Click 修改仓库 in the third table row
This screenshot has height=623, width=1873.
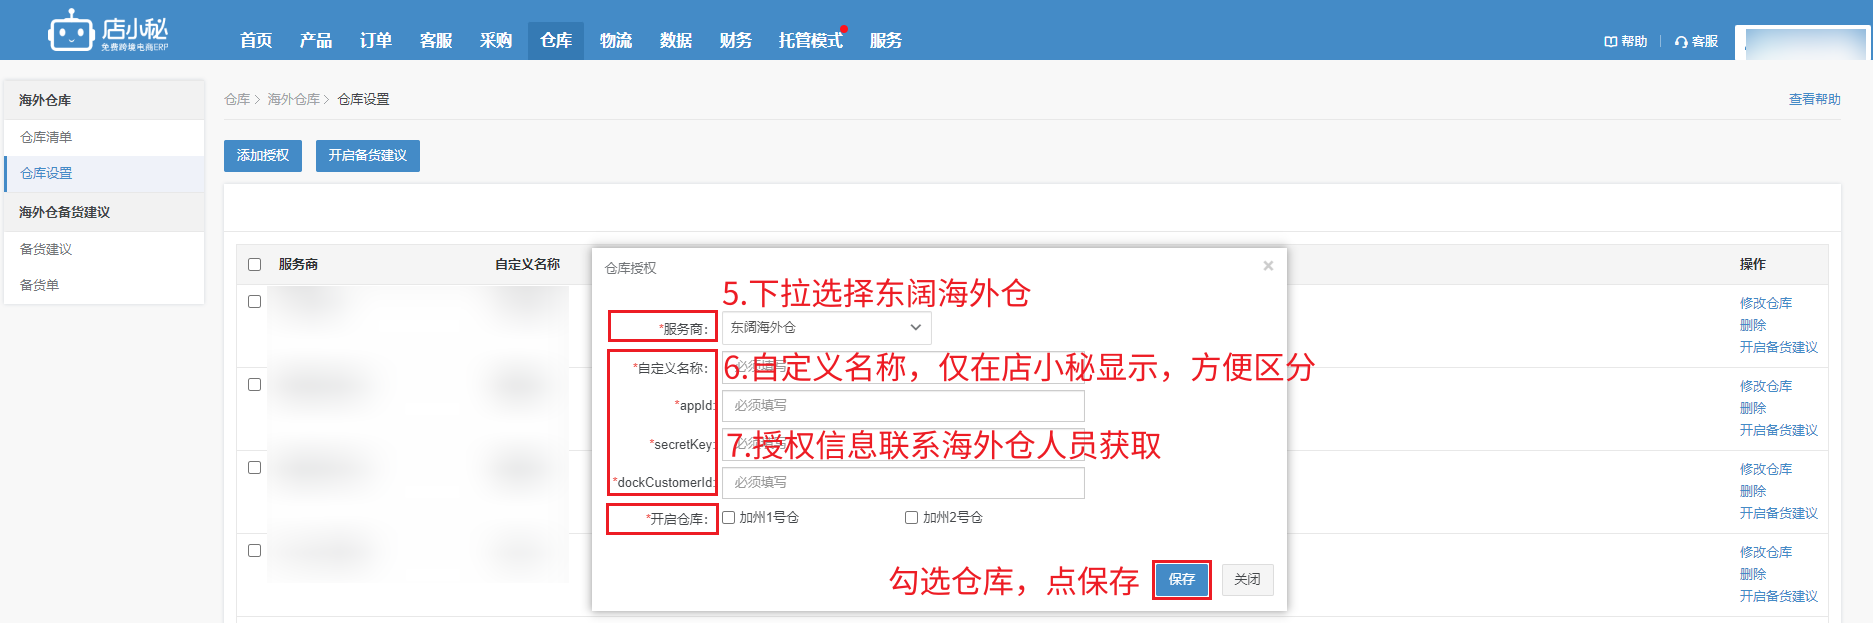pyautogui.click(x=1766, y=469)
